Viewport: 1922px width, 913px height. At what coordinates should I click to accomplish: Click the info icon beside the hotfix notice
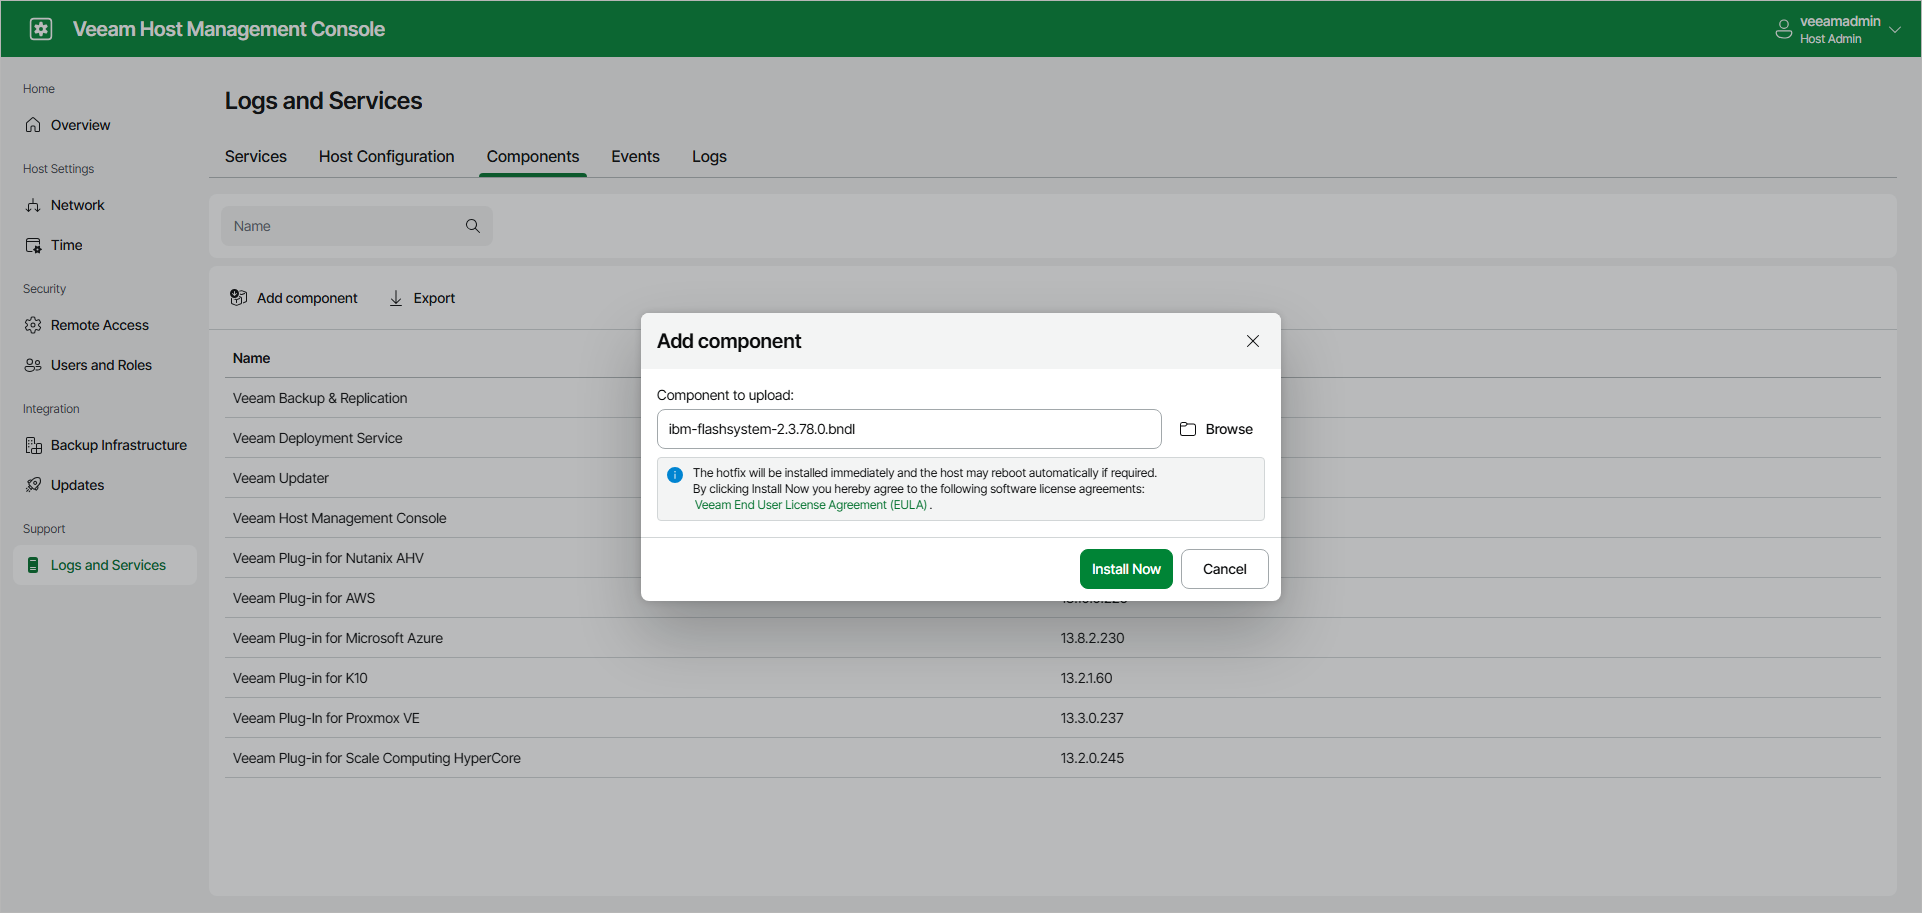coord(675,474)
